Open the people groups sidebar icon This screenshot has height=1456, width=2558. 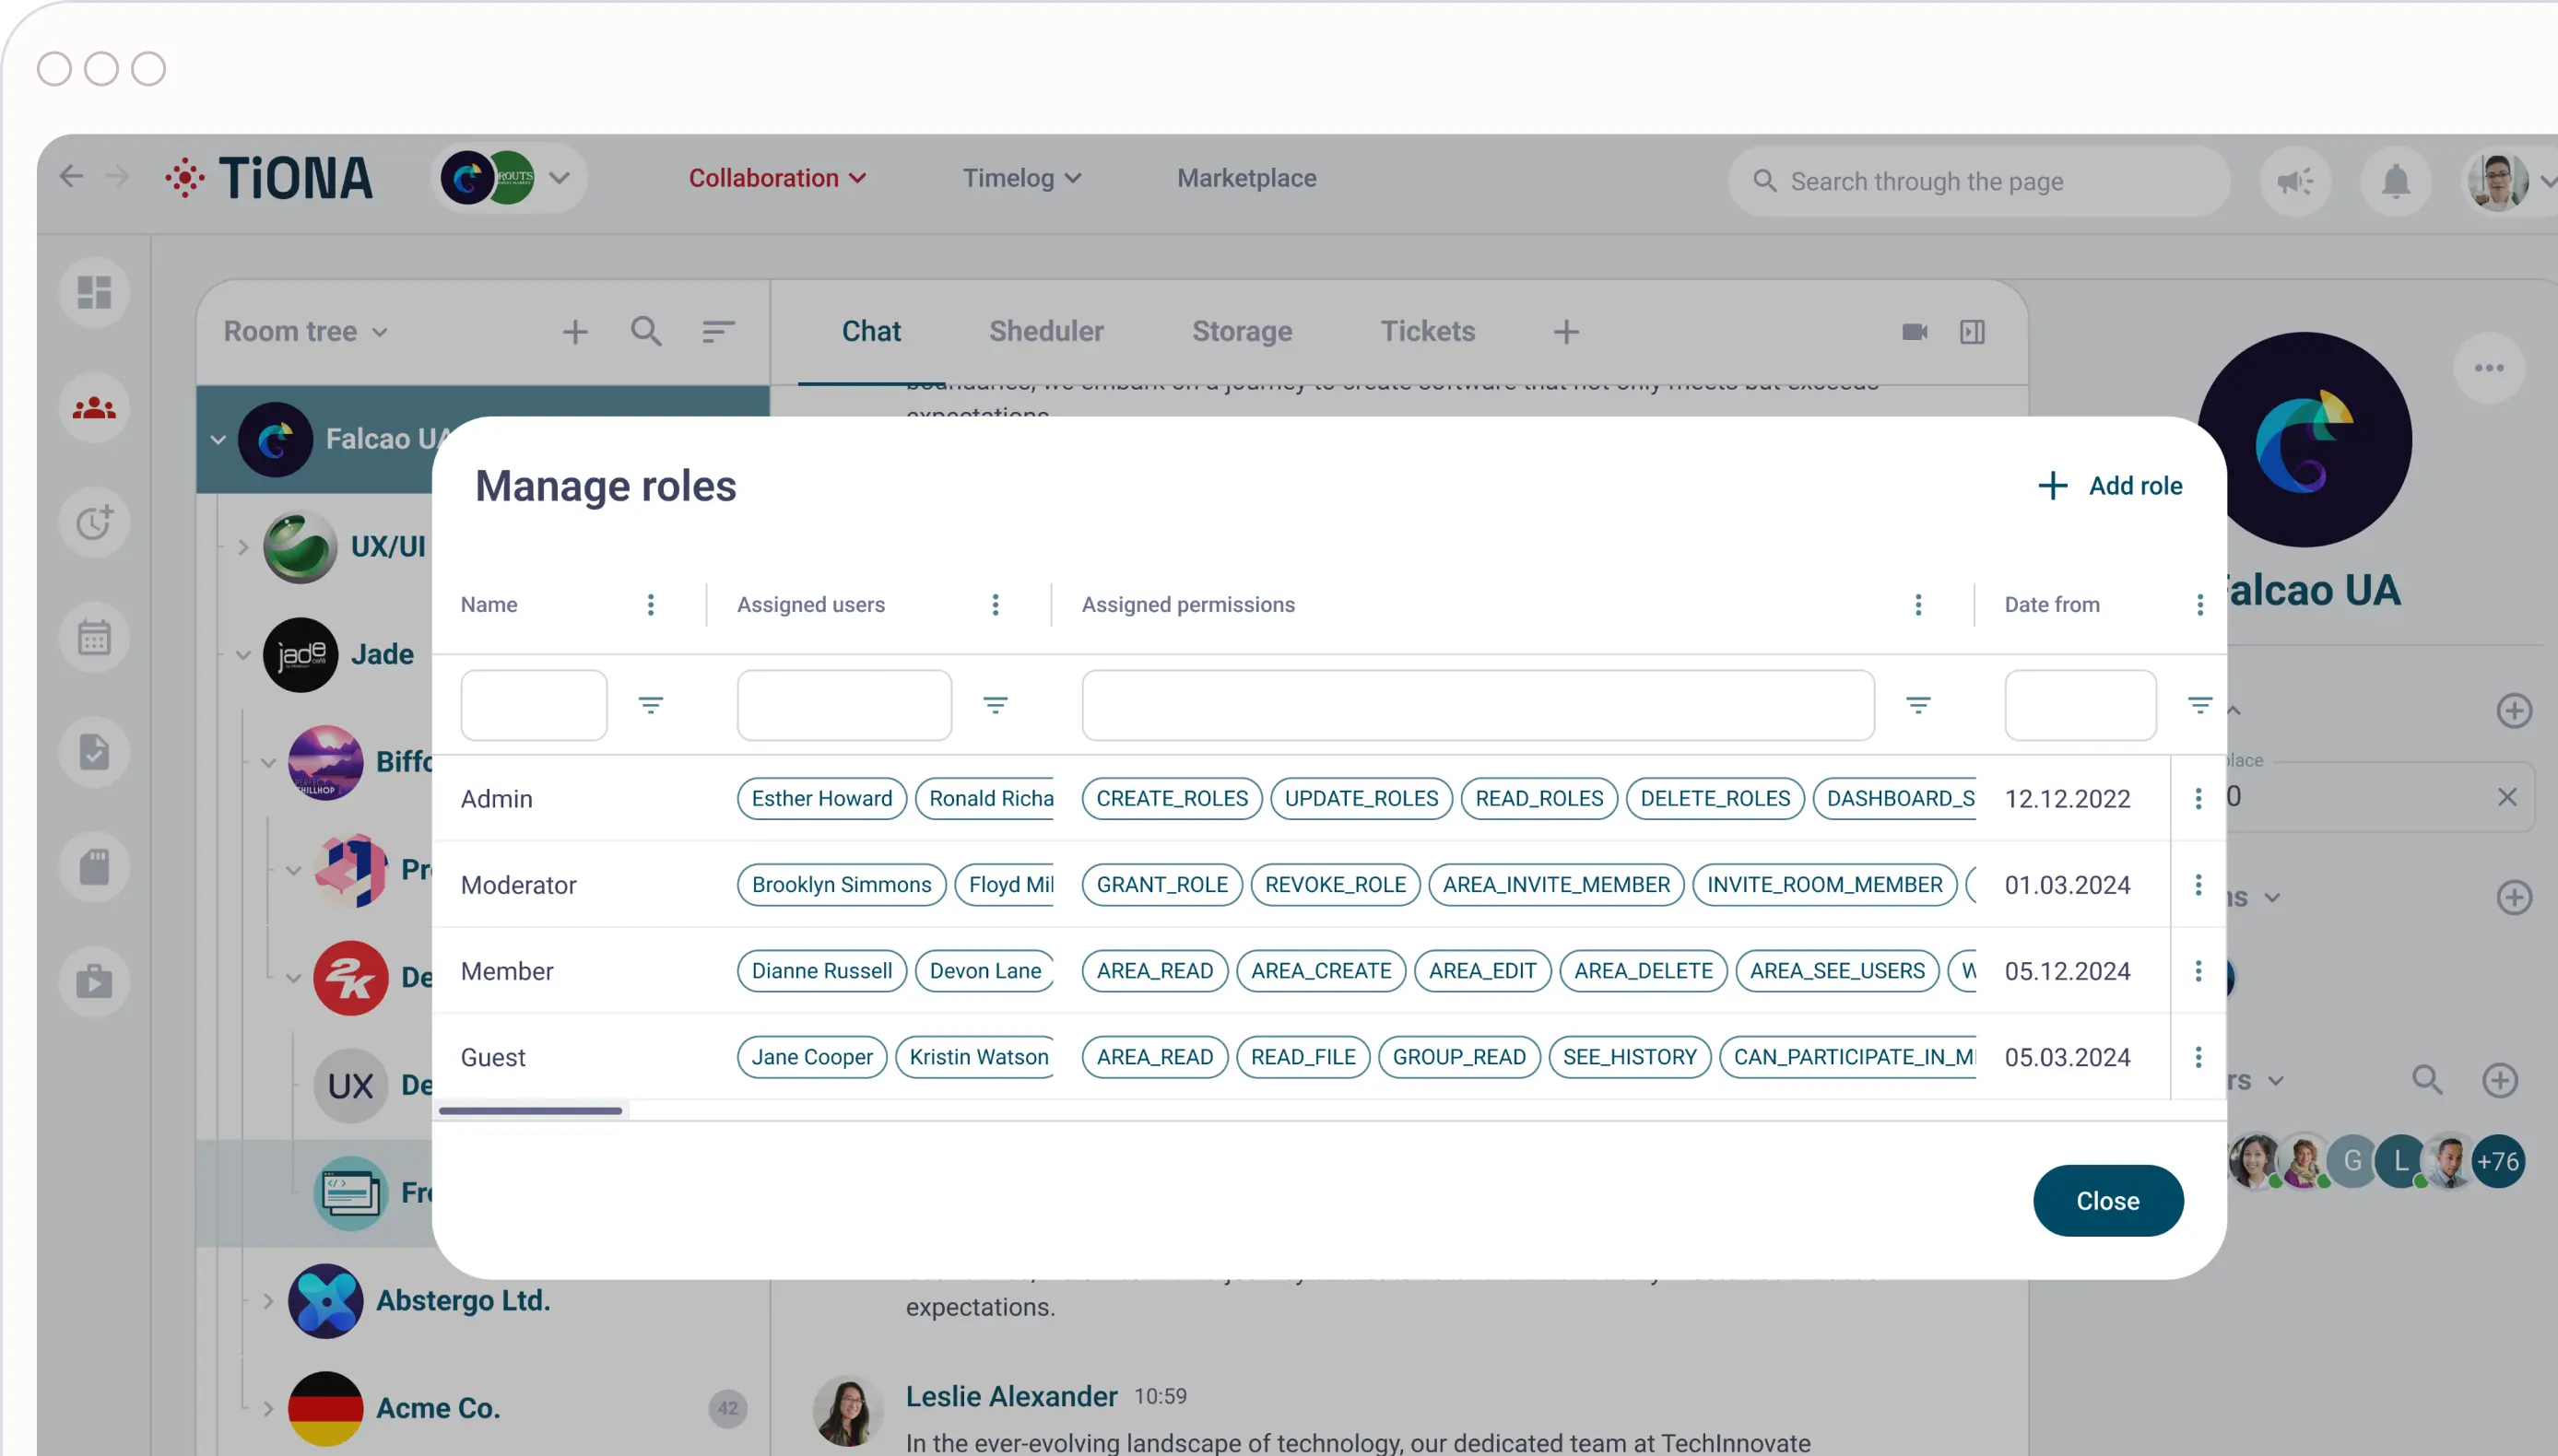pos(94,408)
